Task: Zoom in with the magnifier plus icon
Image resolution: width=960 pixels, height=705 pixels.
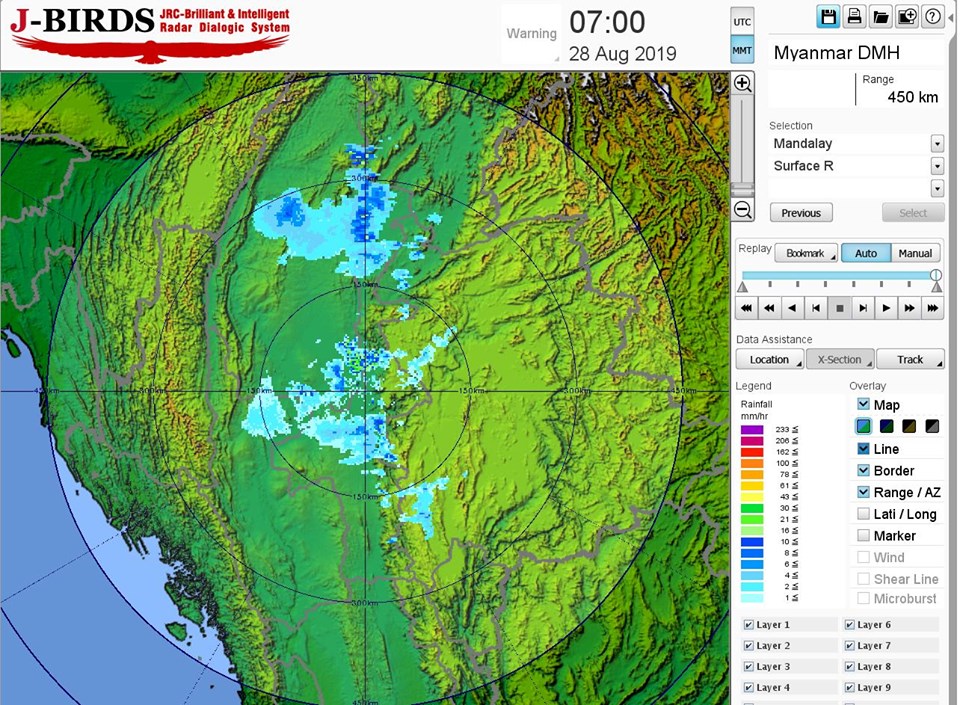Action: pos(743,84)
